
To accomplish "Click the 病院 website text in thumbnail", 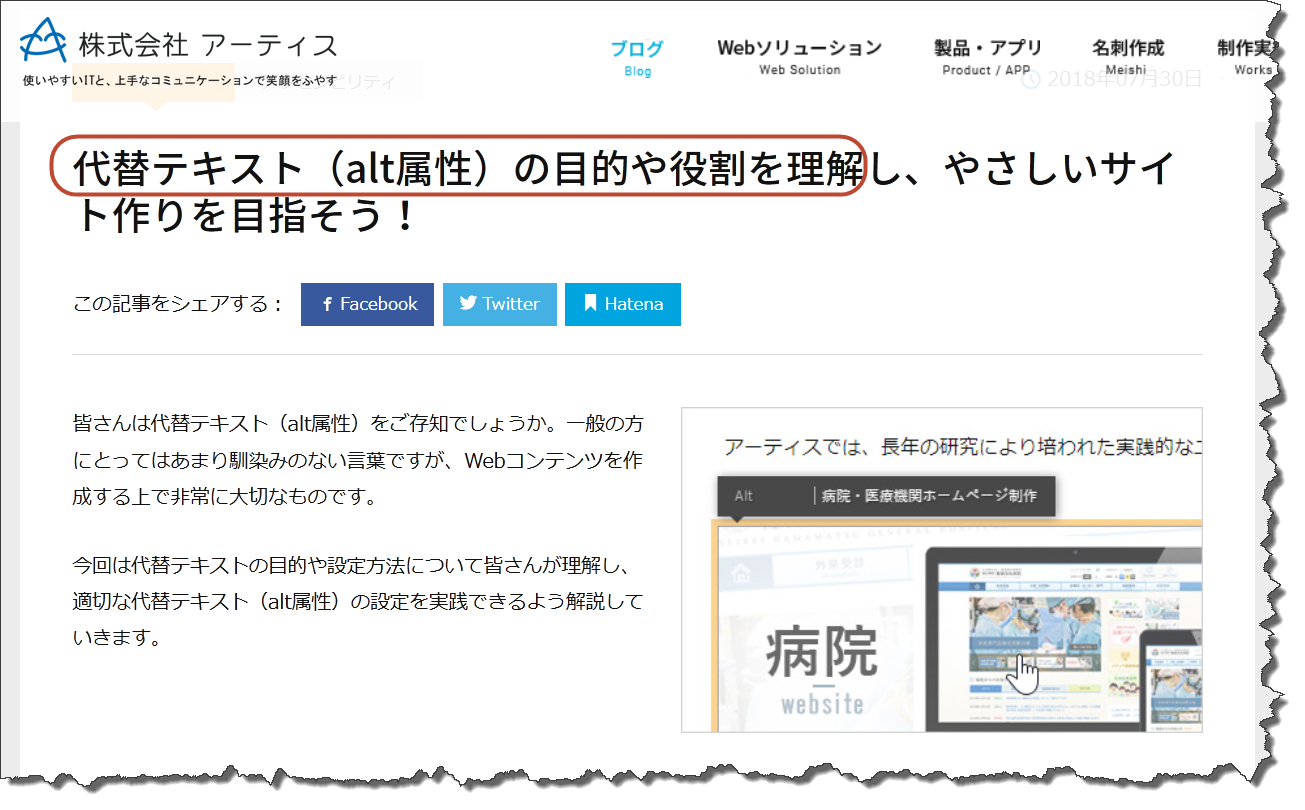I will pyautogui.click(x=821, y=669).
